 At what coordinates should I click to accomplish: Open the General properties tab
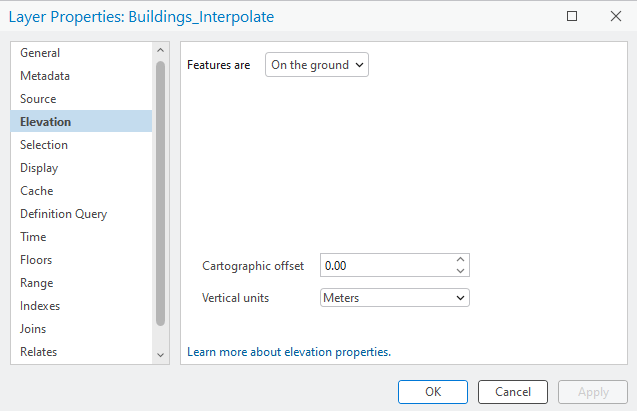click(40, 53)
